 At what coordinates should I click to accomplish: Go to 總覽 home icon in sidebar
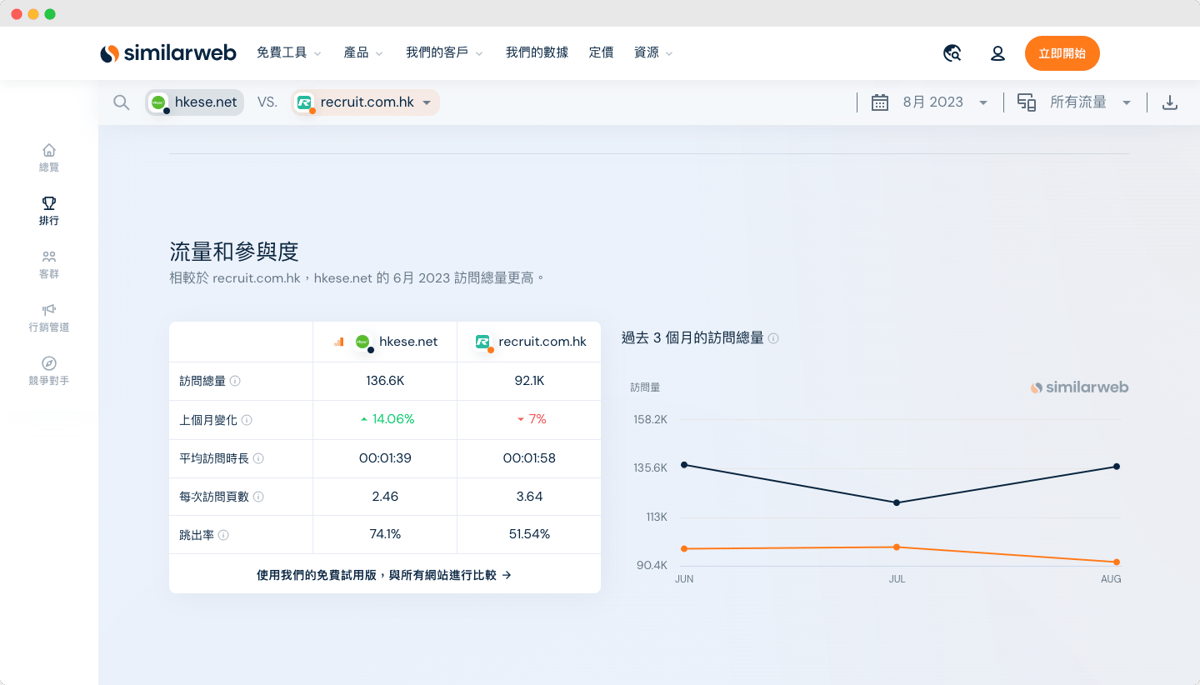[49, 151]
